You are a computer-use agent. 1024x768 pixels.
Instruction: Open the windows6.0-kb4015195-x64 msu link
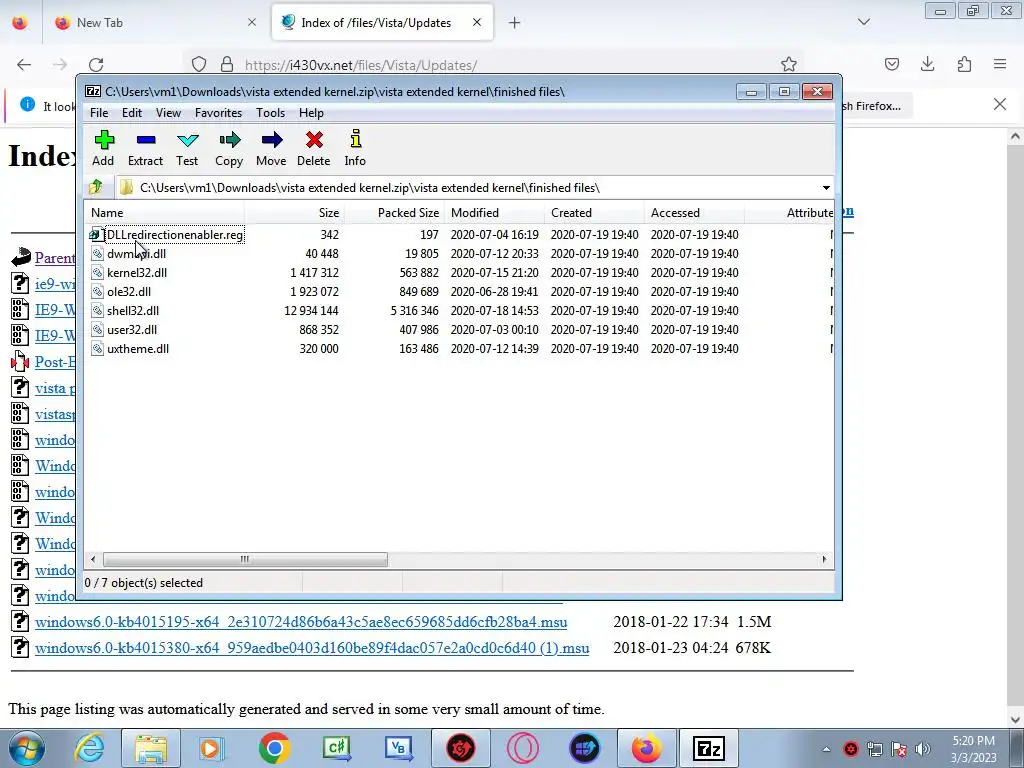tap(301, 622)
